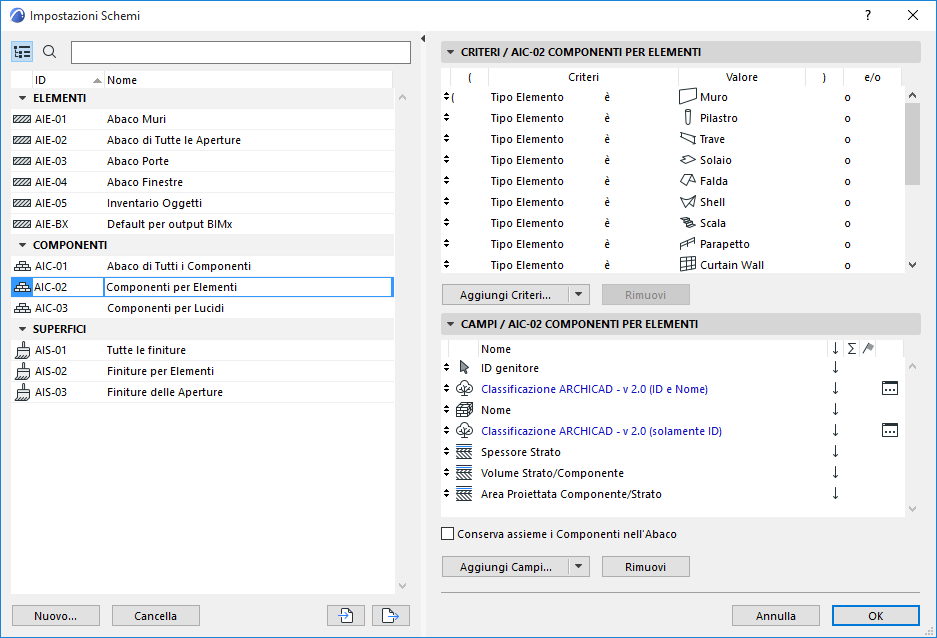Click the Nuovo button
The image size is (937, 638).
(x=56, y=615)
